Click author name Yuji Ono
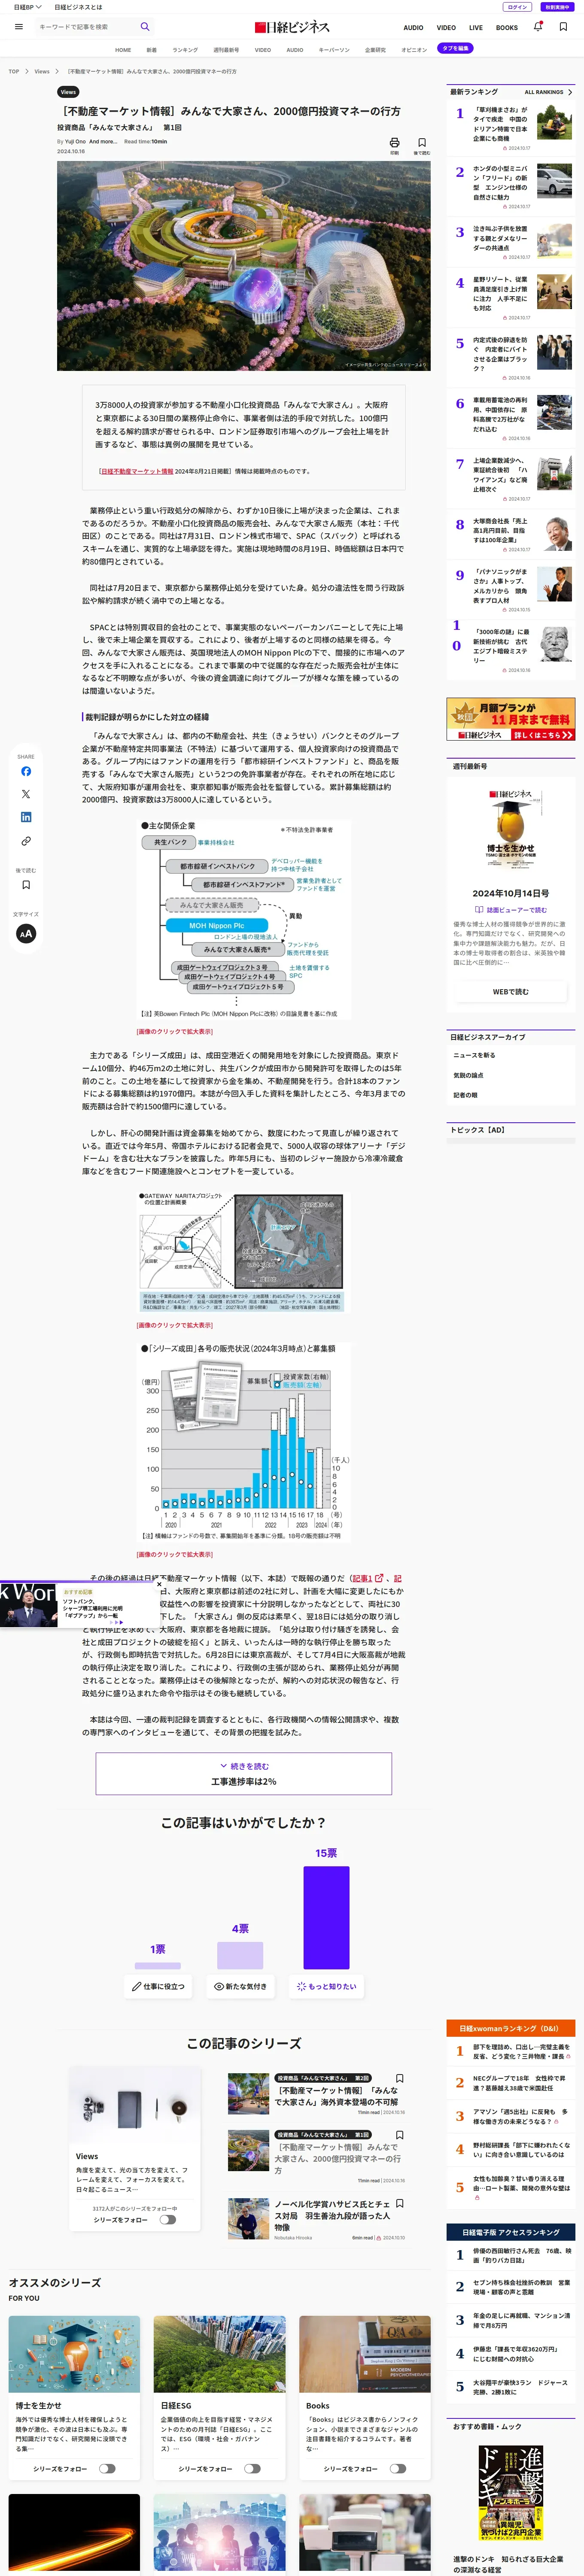Viewport: 584px width, 2576px height. click(x=76, y=142)
